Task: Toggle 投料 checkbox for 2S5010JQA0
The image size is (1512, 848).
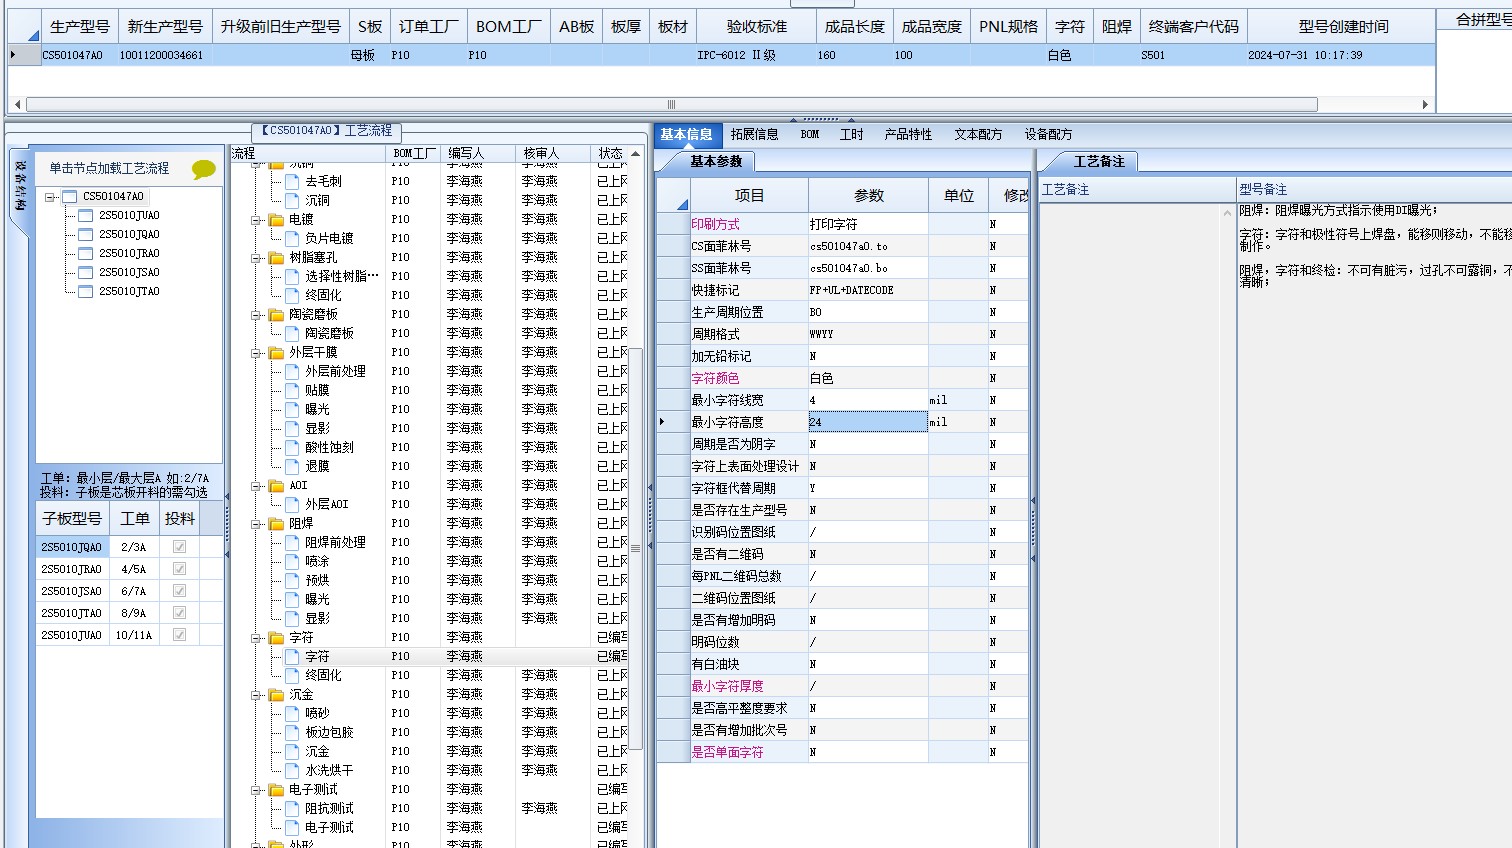Action: [x=180, y=547]
